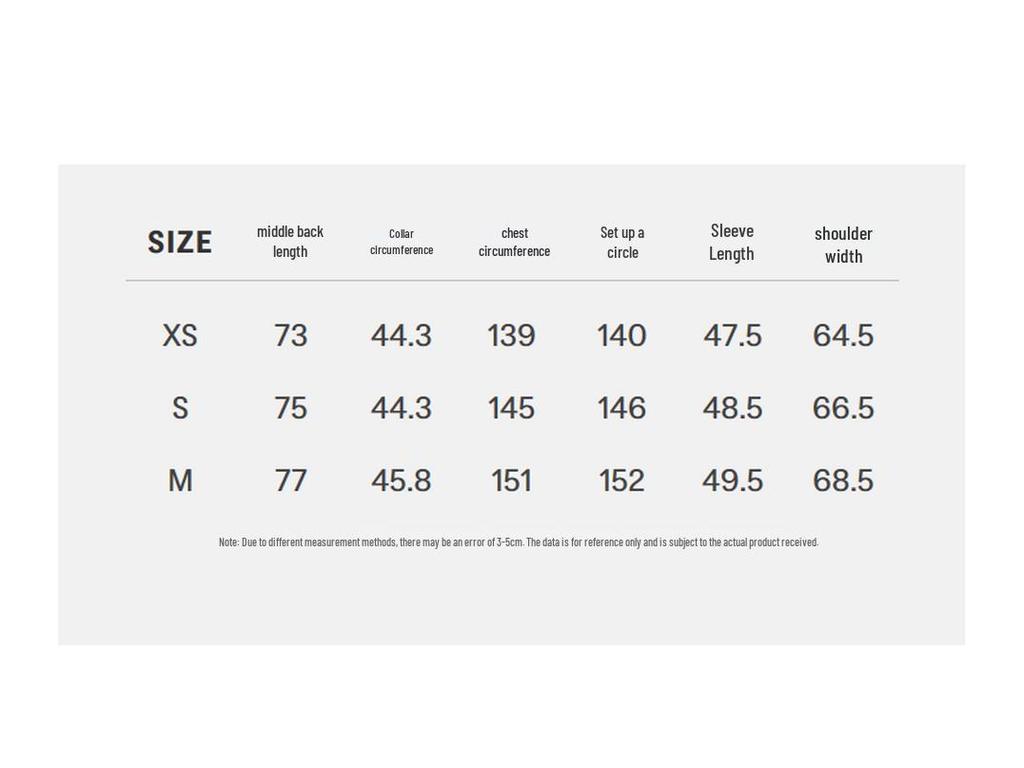Viewport: 1024px width, 768px height.
Task: Click the measurement error note text
Action: (518, 542)
